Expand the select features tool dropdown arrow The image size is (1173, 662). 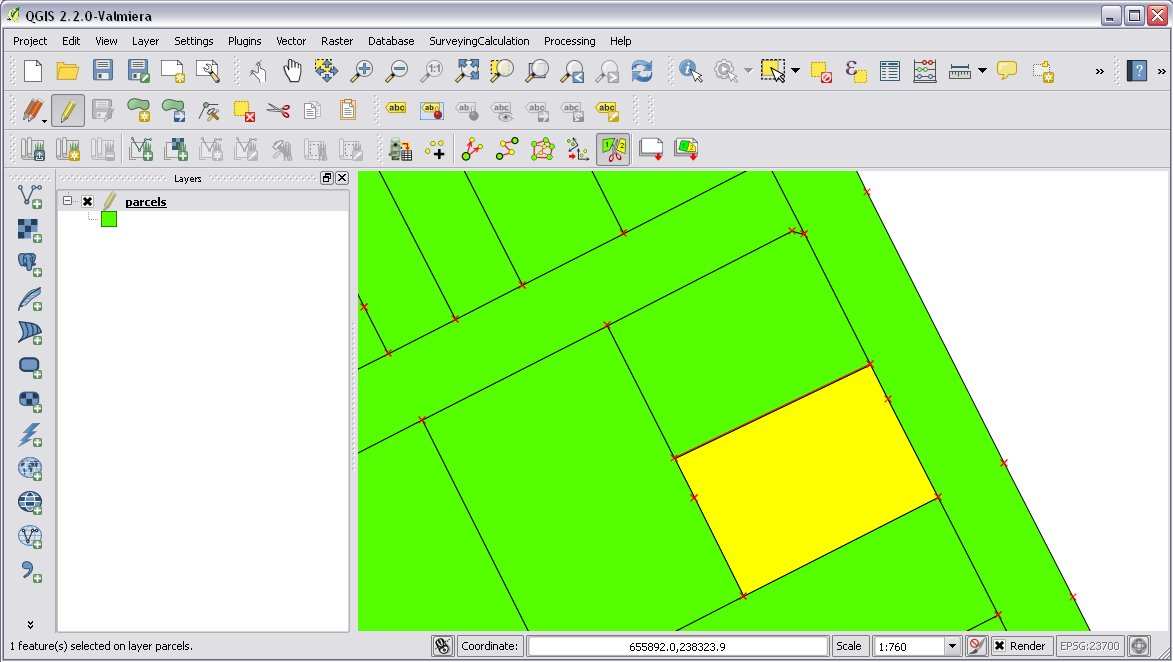tap(795, 70)
